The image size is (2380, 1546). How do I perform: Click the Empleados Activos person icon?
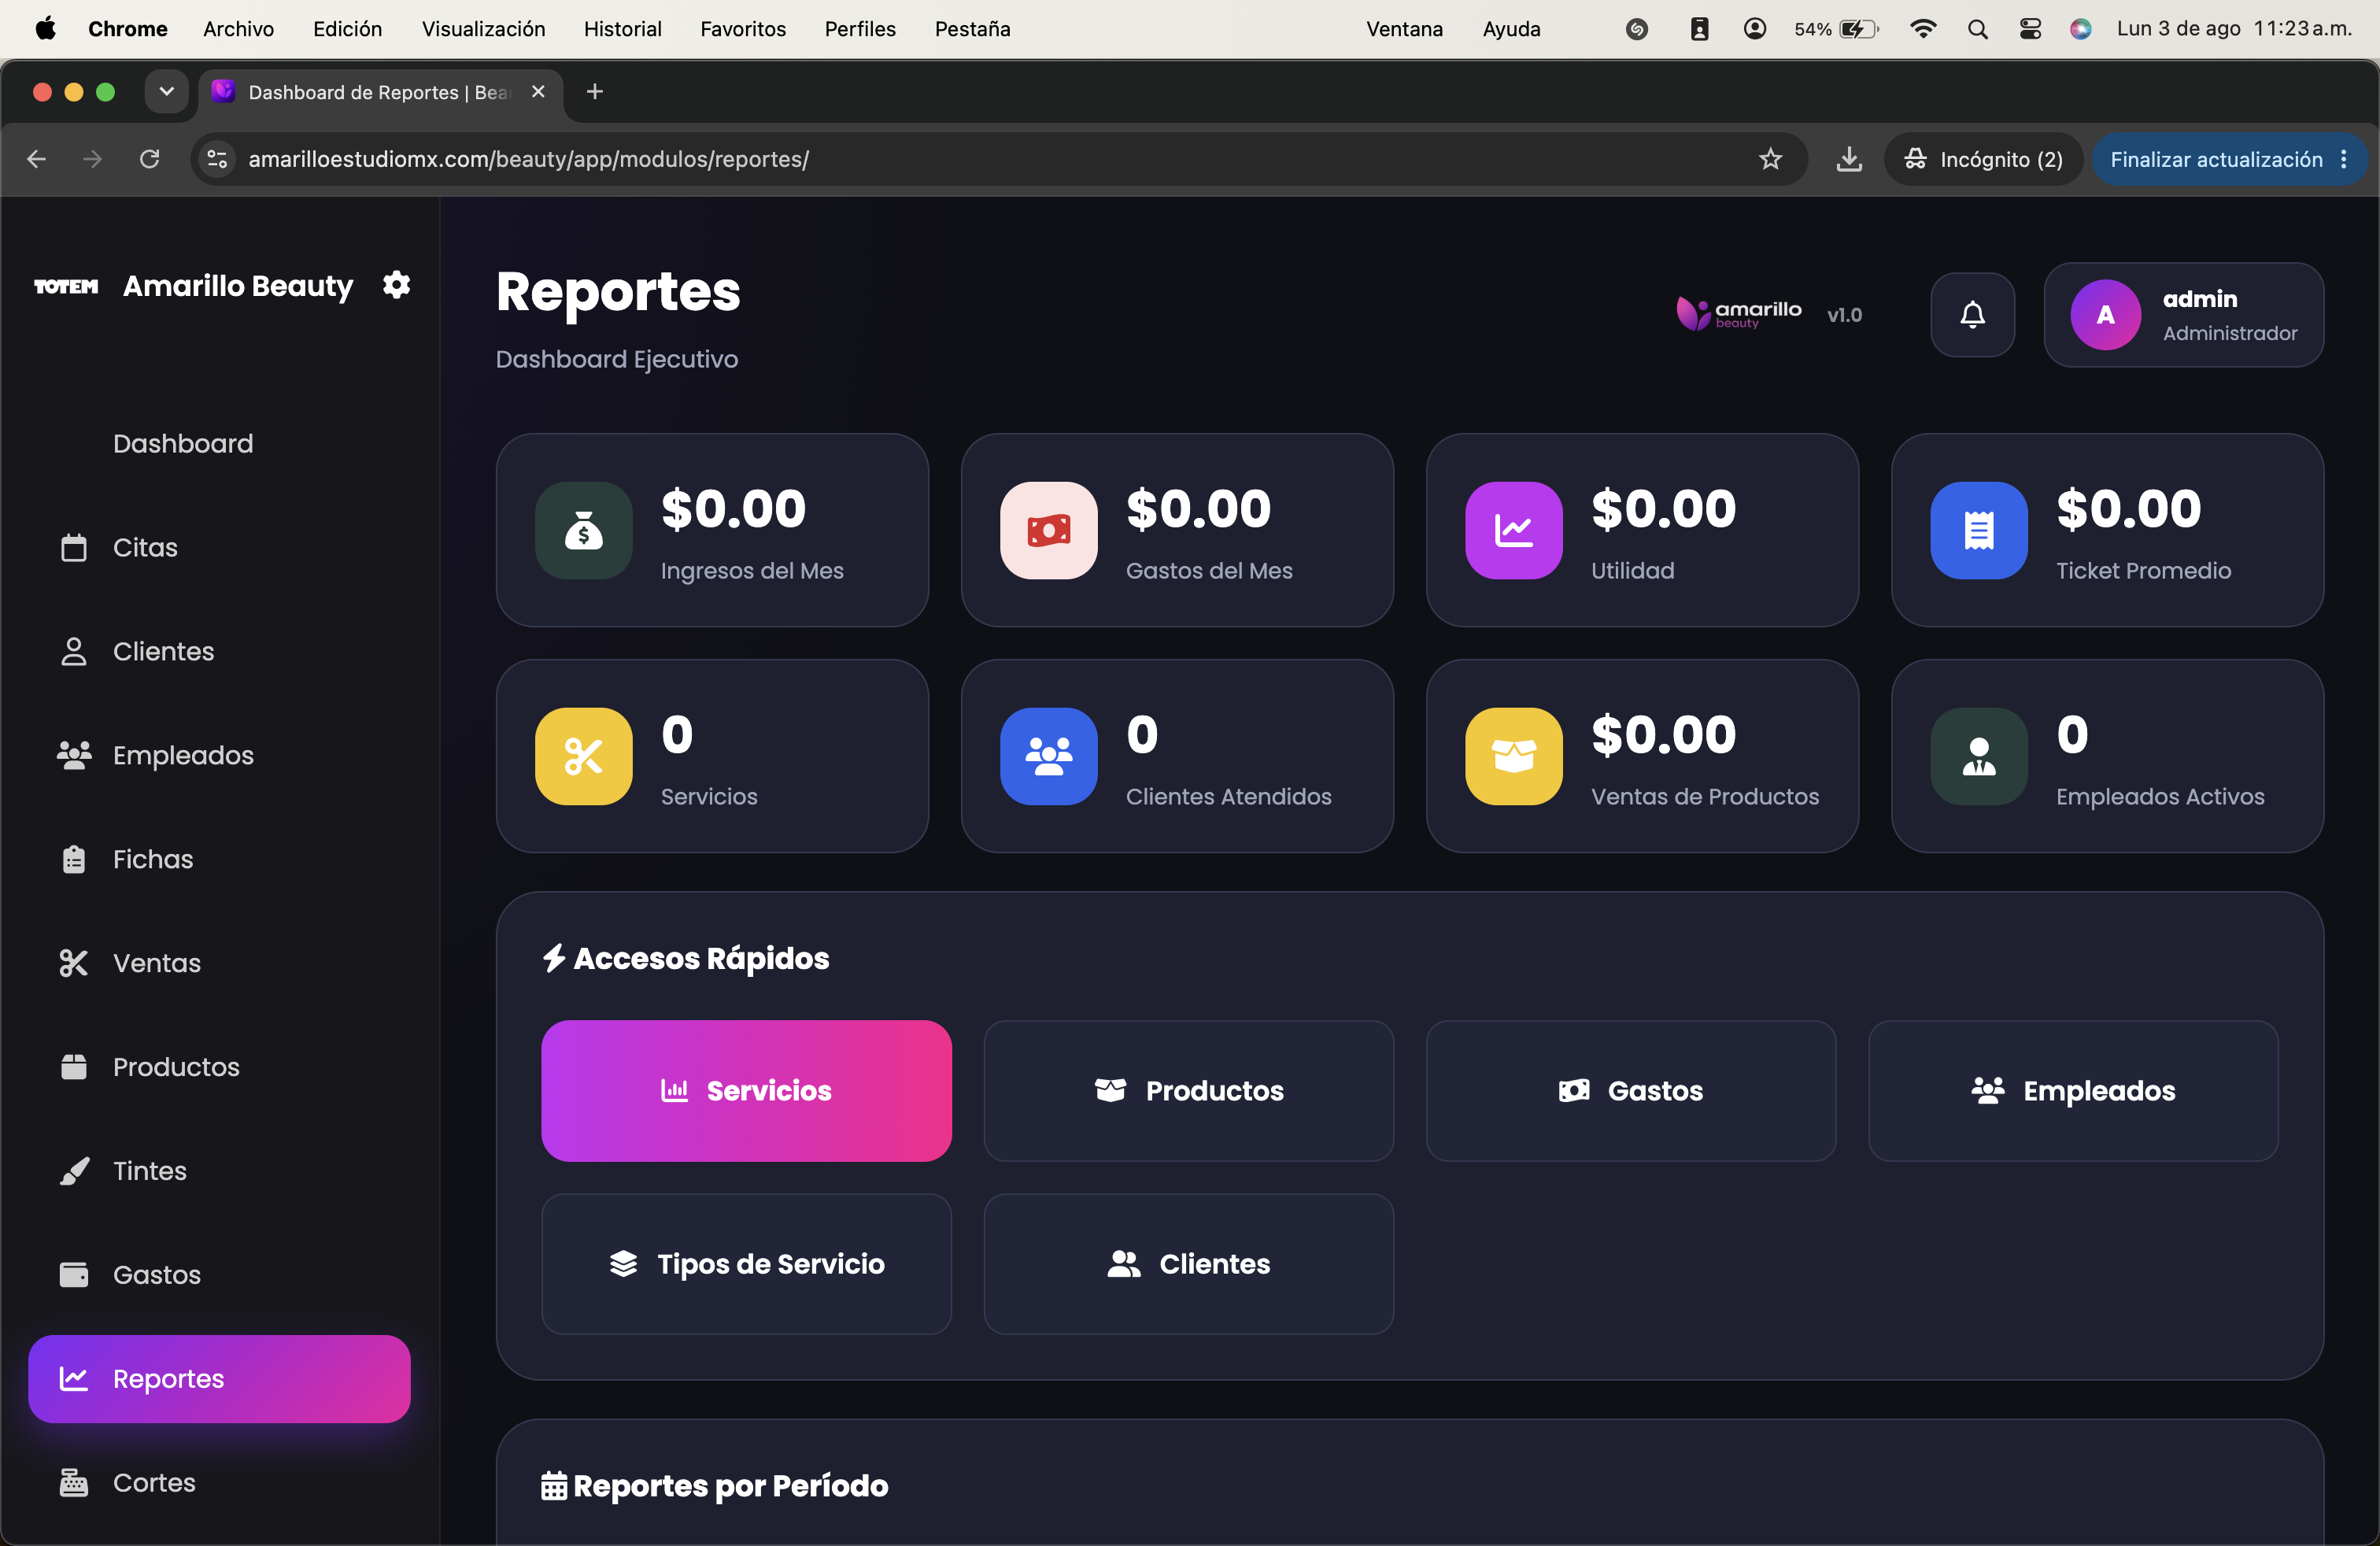[1979, 756]
